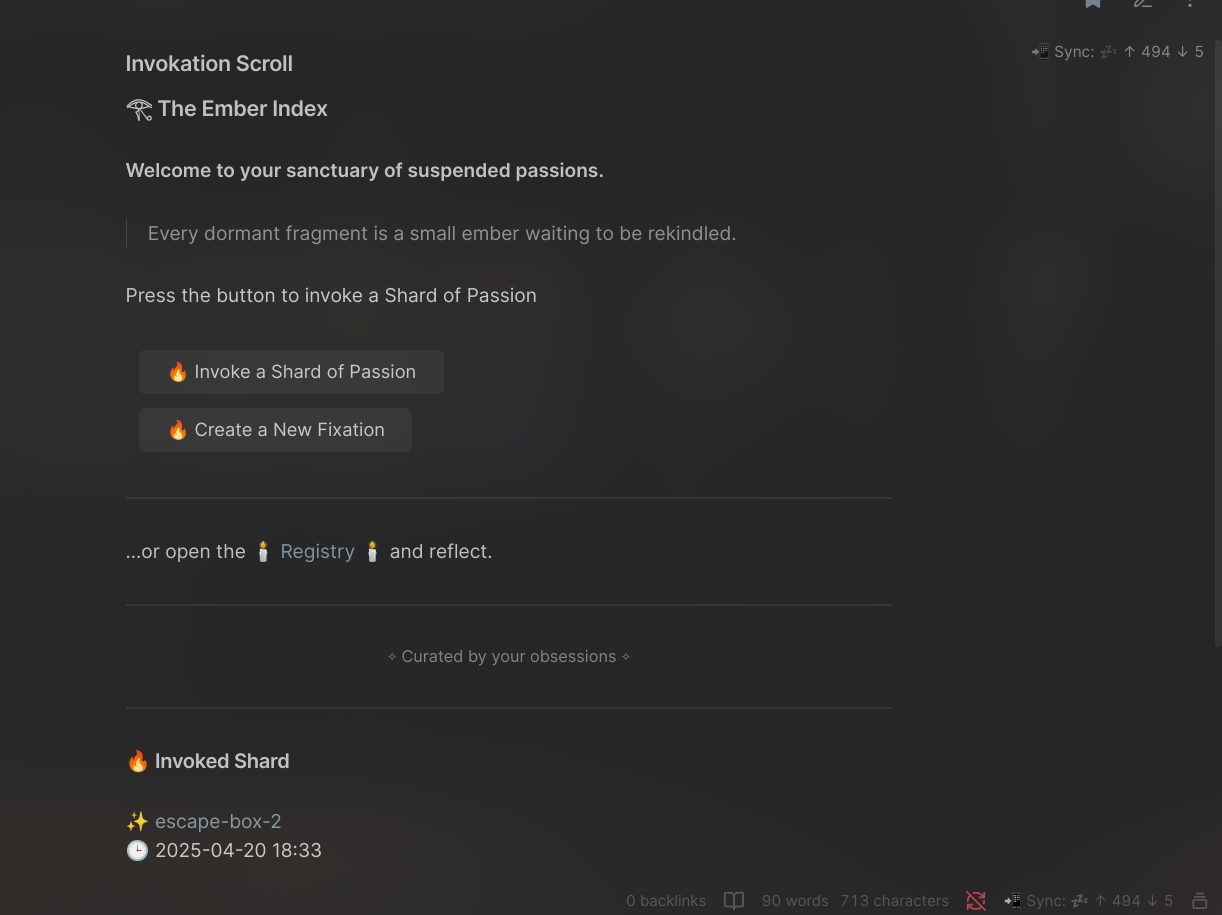The width and height of the screenshot is (1222, 915).
Task: Open the escape-box-2 note link
Action: (x=218, y=822)
